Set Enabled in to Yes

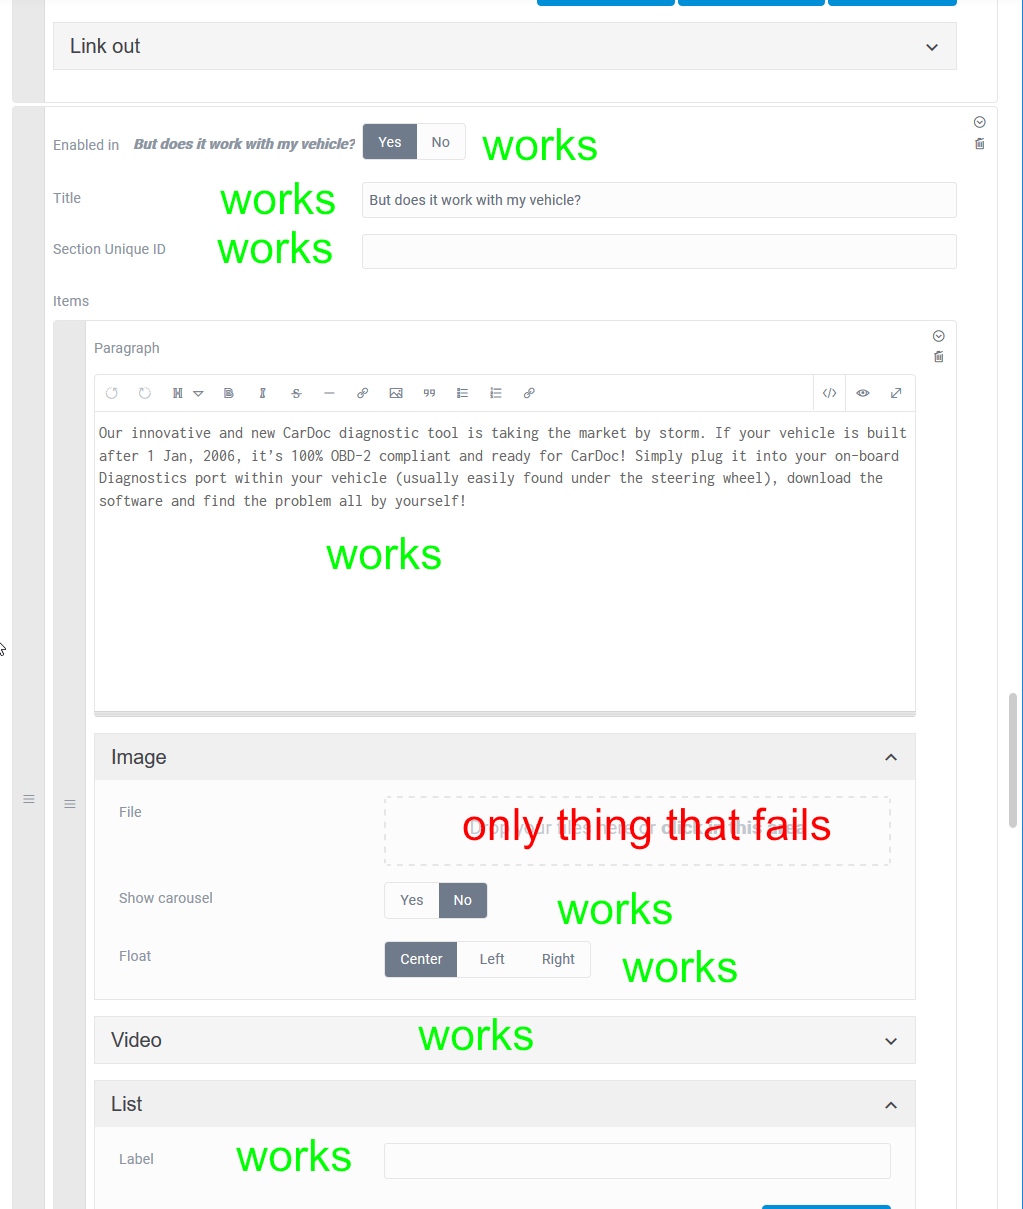pos(390,142)
